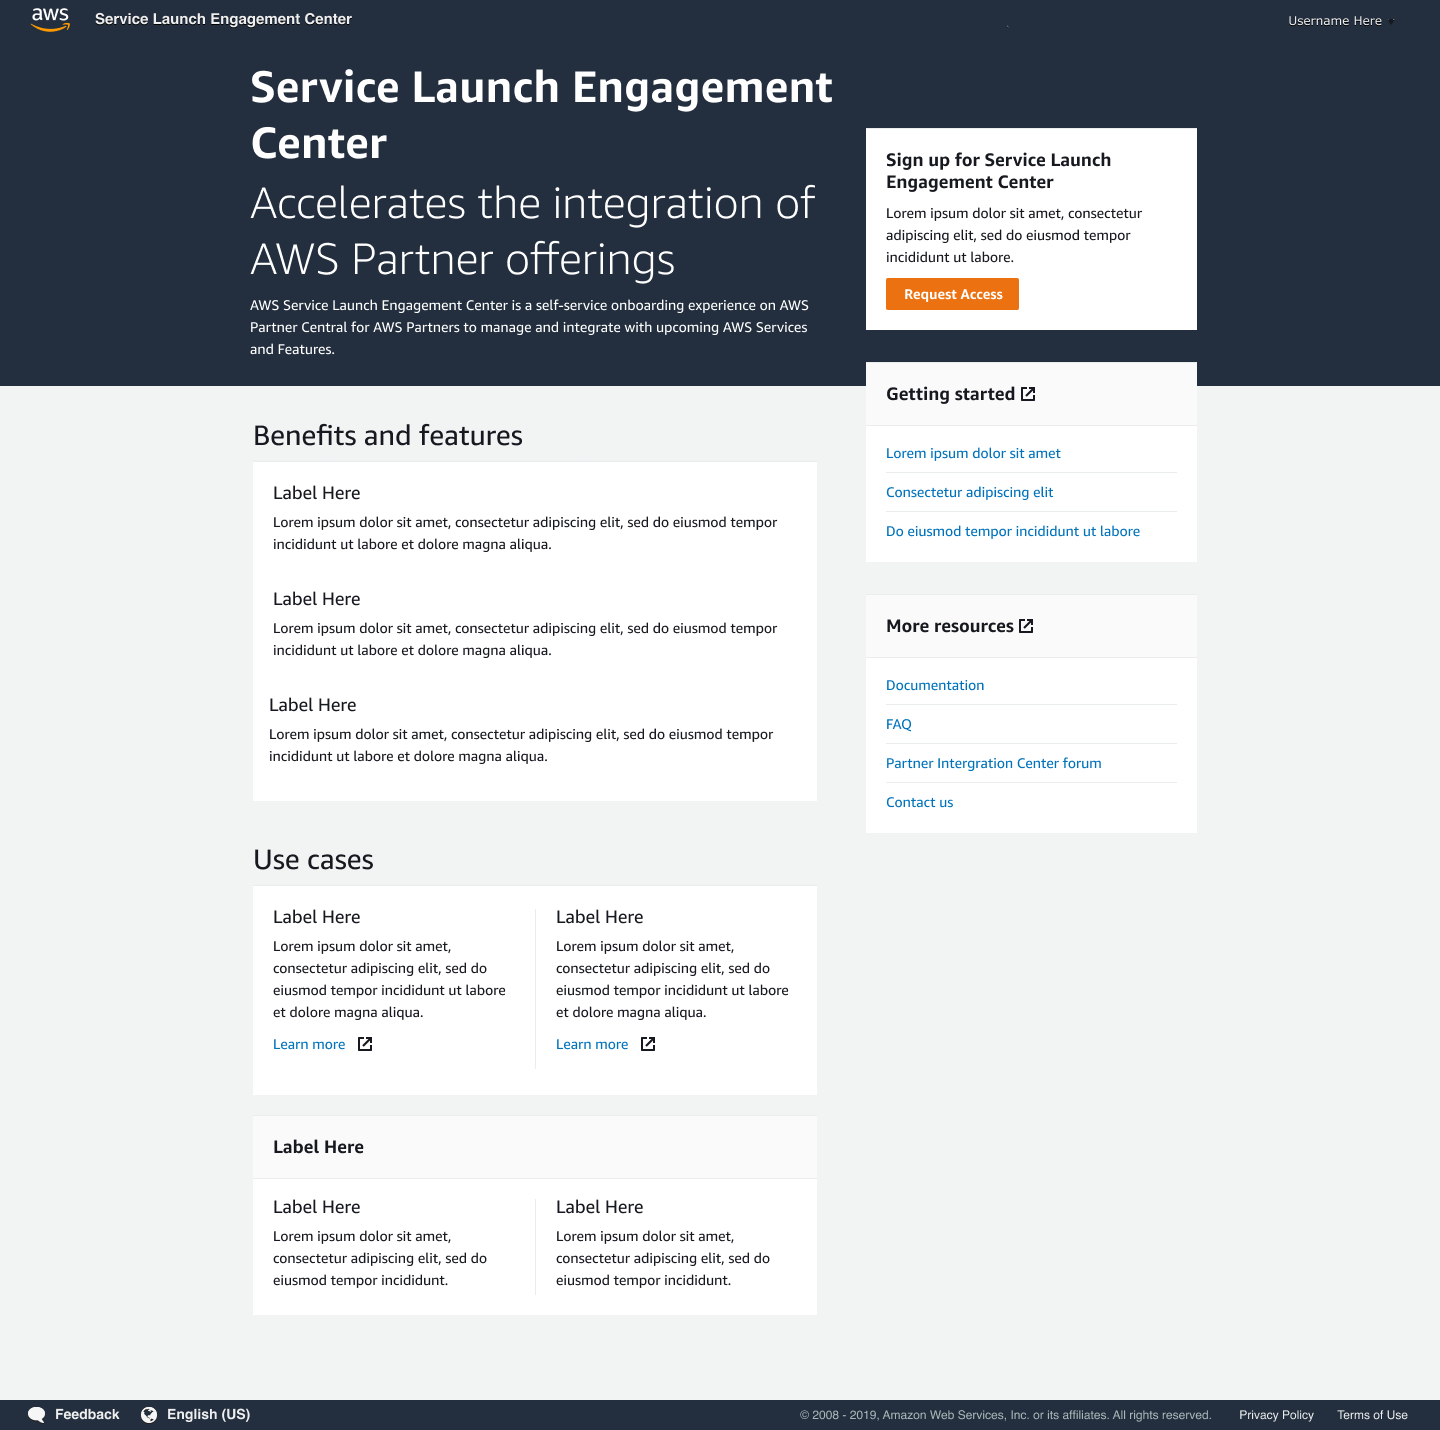Open Do eiusmod tempor incididunt ut labore link
The image size is (1440, 1430).
pyautogui.click(x=1013, y=531)
